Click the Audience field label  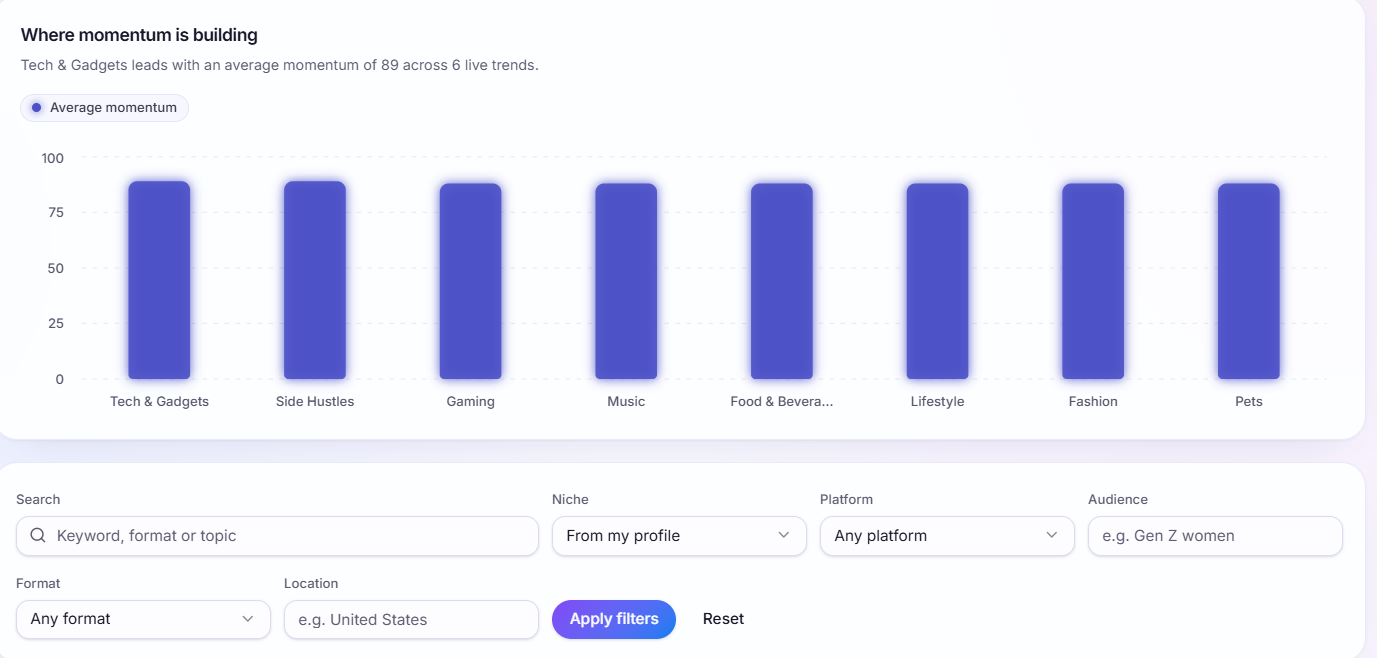tap(1118, 500)
